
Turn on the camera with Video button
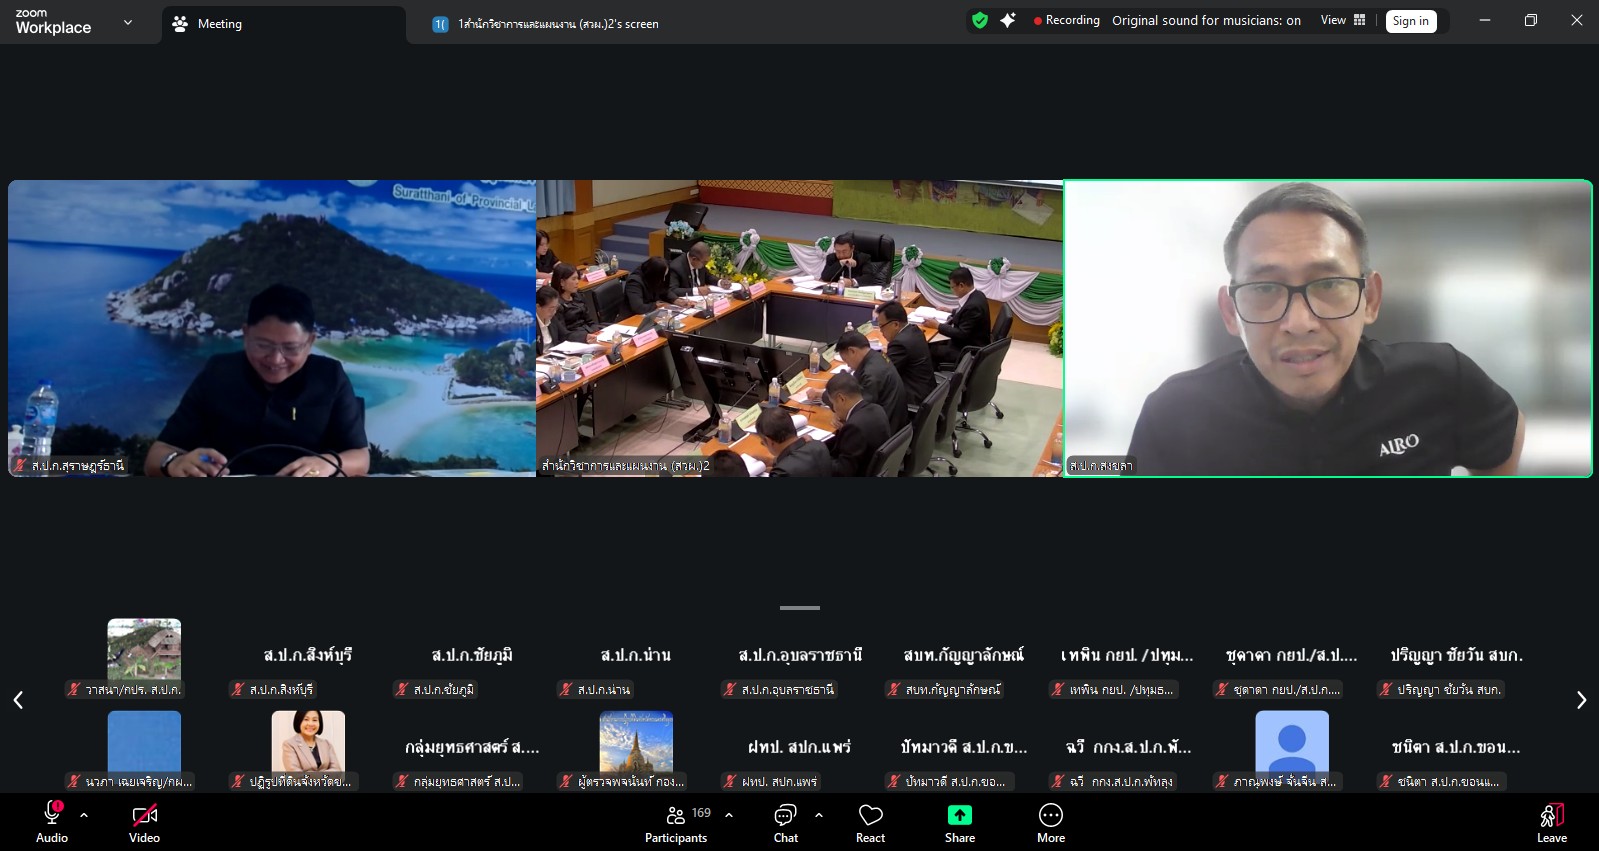144,823
